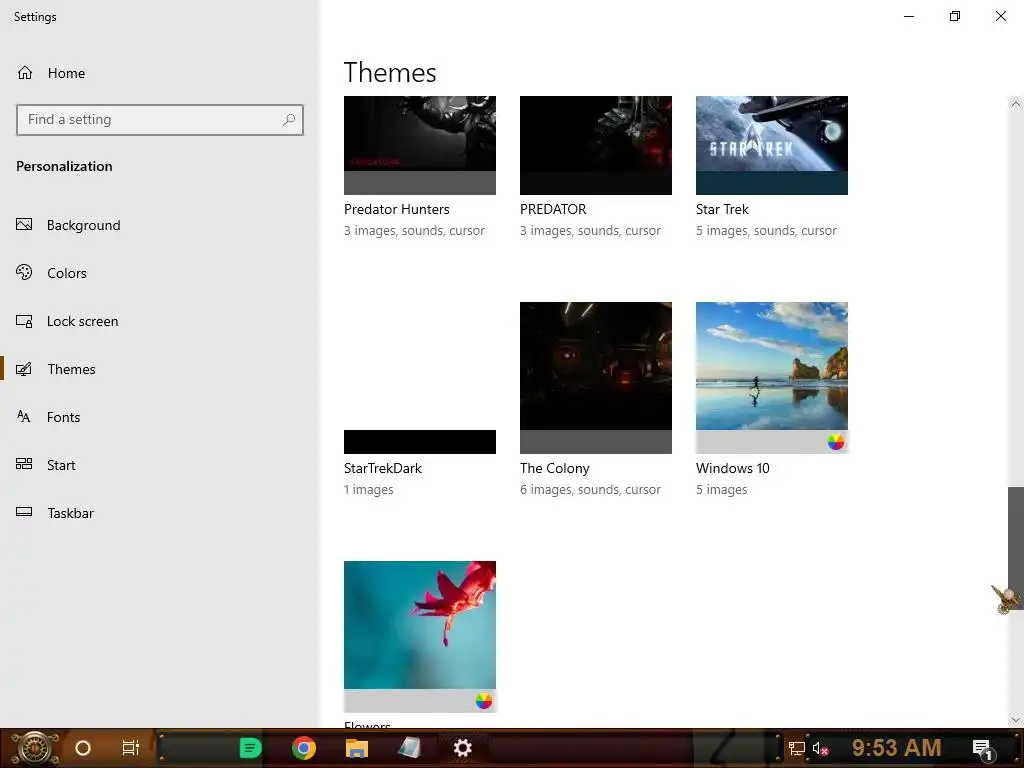1024x768 pixels.
Task: Minimize the Settings window
Action: pos(909,16)
